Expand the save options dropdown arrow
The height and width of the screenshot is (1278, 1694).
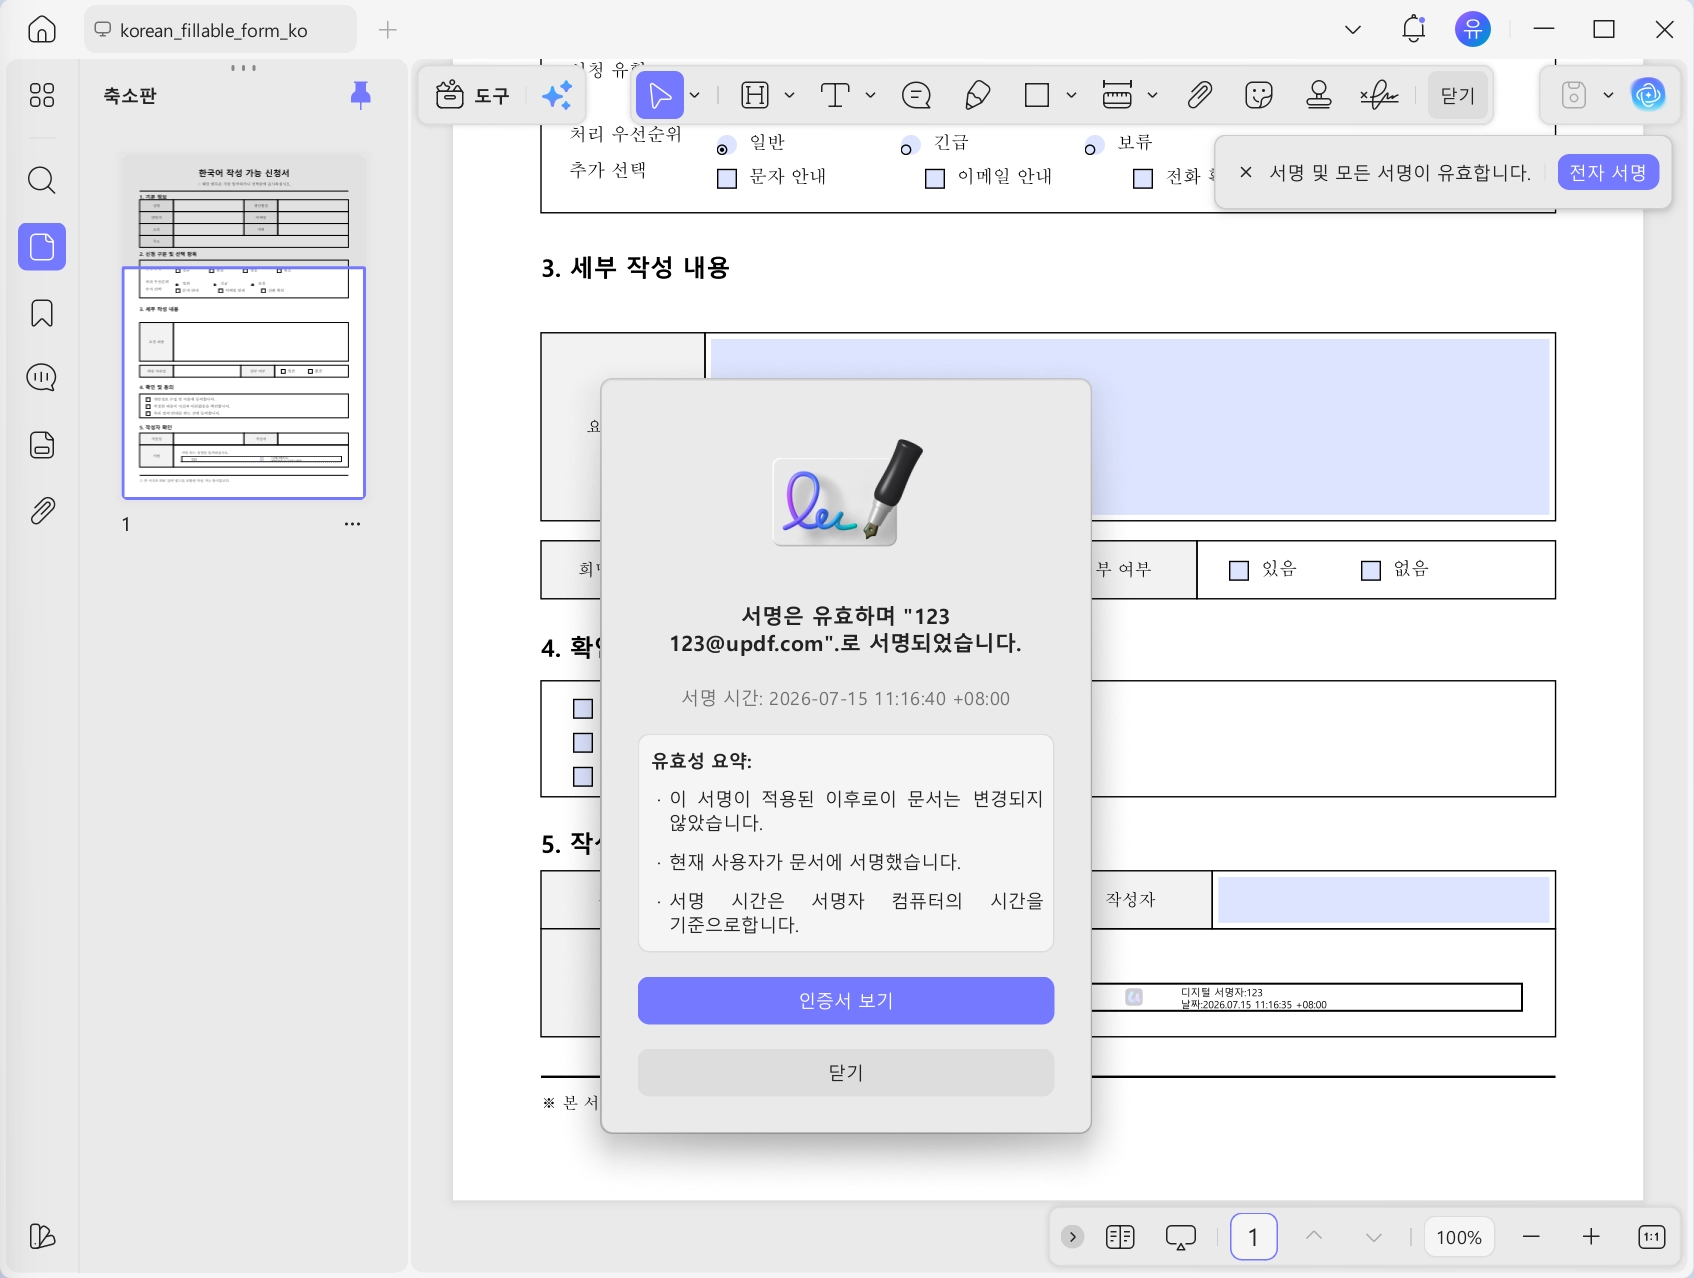tap(1608, 95)
